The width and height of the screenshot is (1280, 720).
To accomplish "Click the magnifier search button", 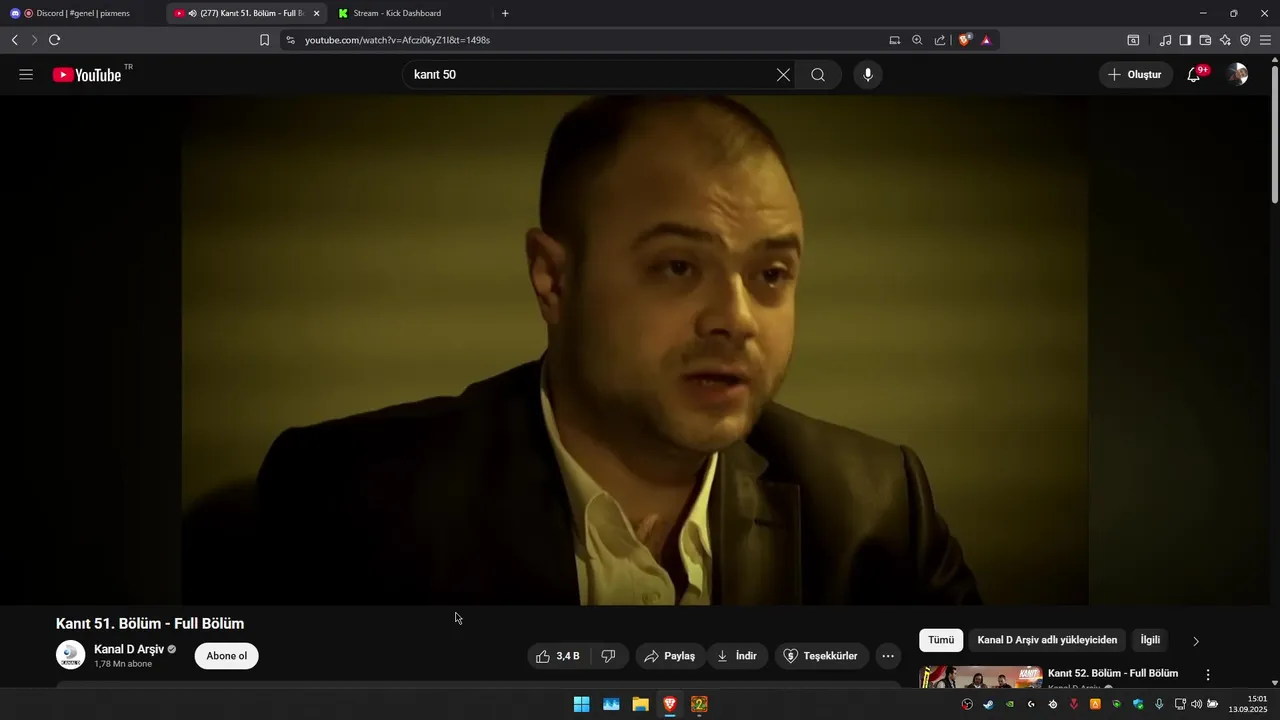I will [x=818, y=75].
